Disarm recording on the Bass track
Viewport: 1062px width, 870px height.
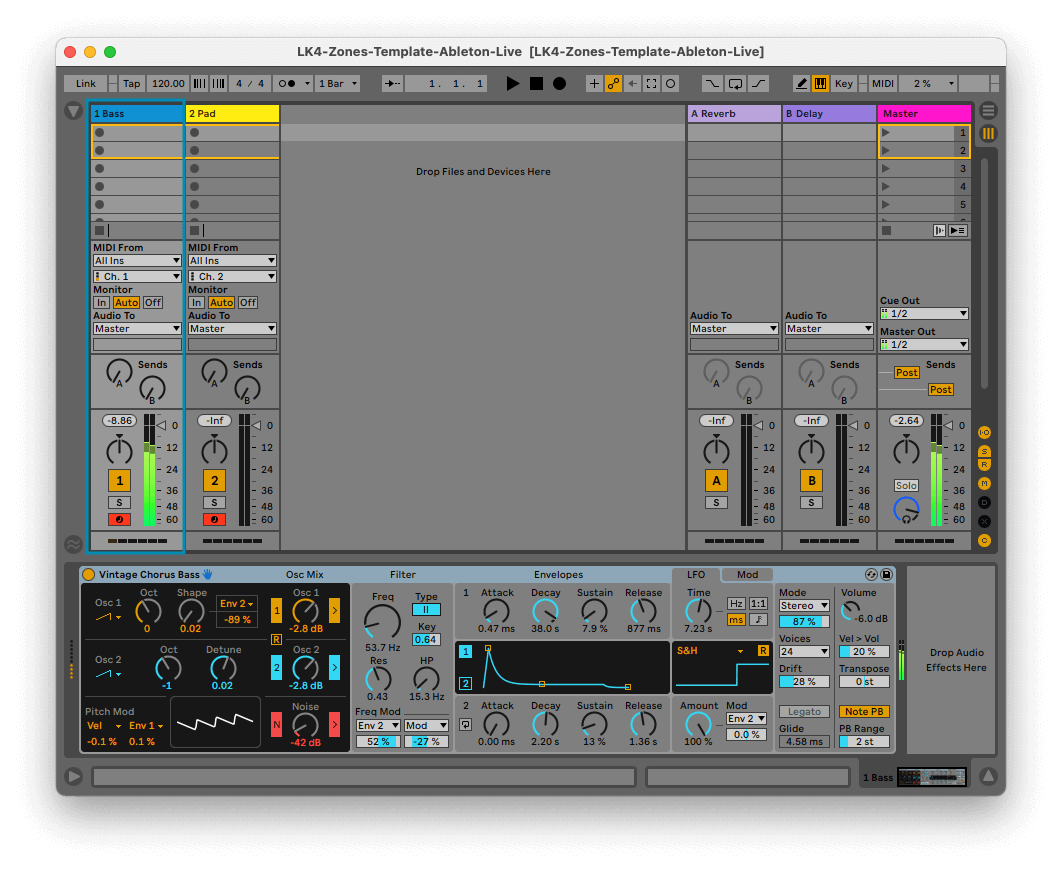(119, 519)
